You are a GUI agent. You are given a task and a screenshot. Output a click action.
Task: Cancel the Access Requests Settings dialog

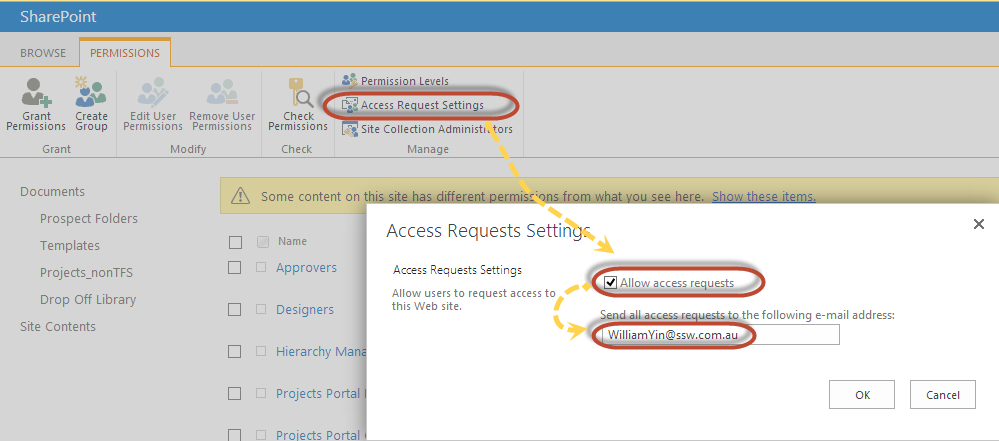(943, 395)
